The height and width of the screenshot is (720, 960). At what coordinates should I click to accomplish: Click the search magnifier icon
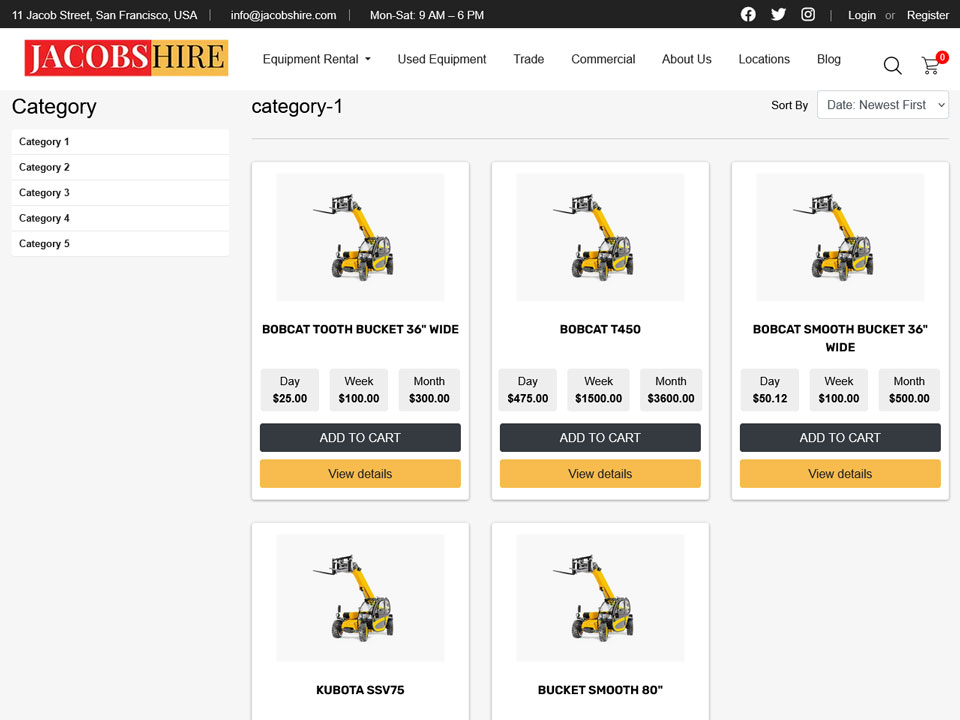click(x=892, y=65)
